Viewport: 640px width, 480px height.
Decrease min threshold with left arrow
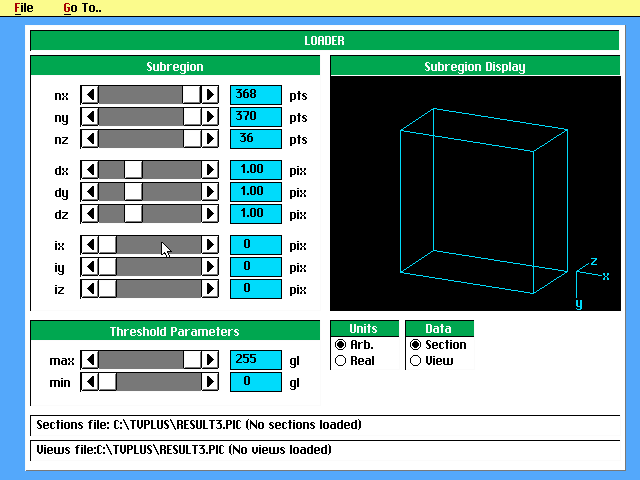90,382
